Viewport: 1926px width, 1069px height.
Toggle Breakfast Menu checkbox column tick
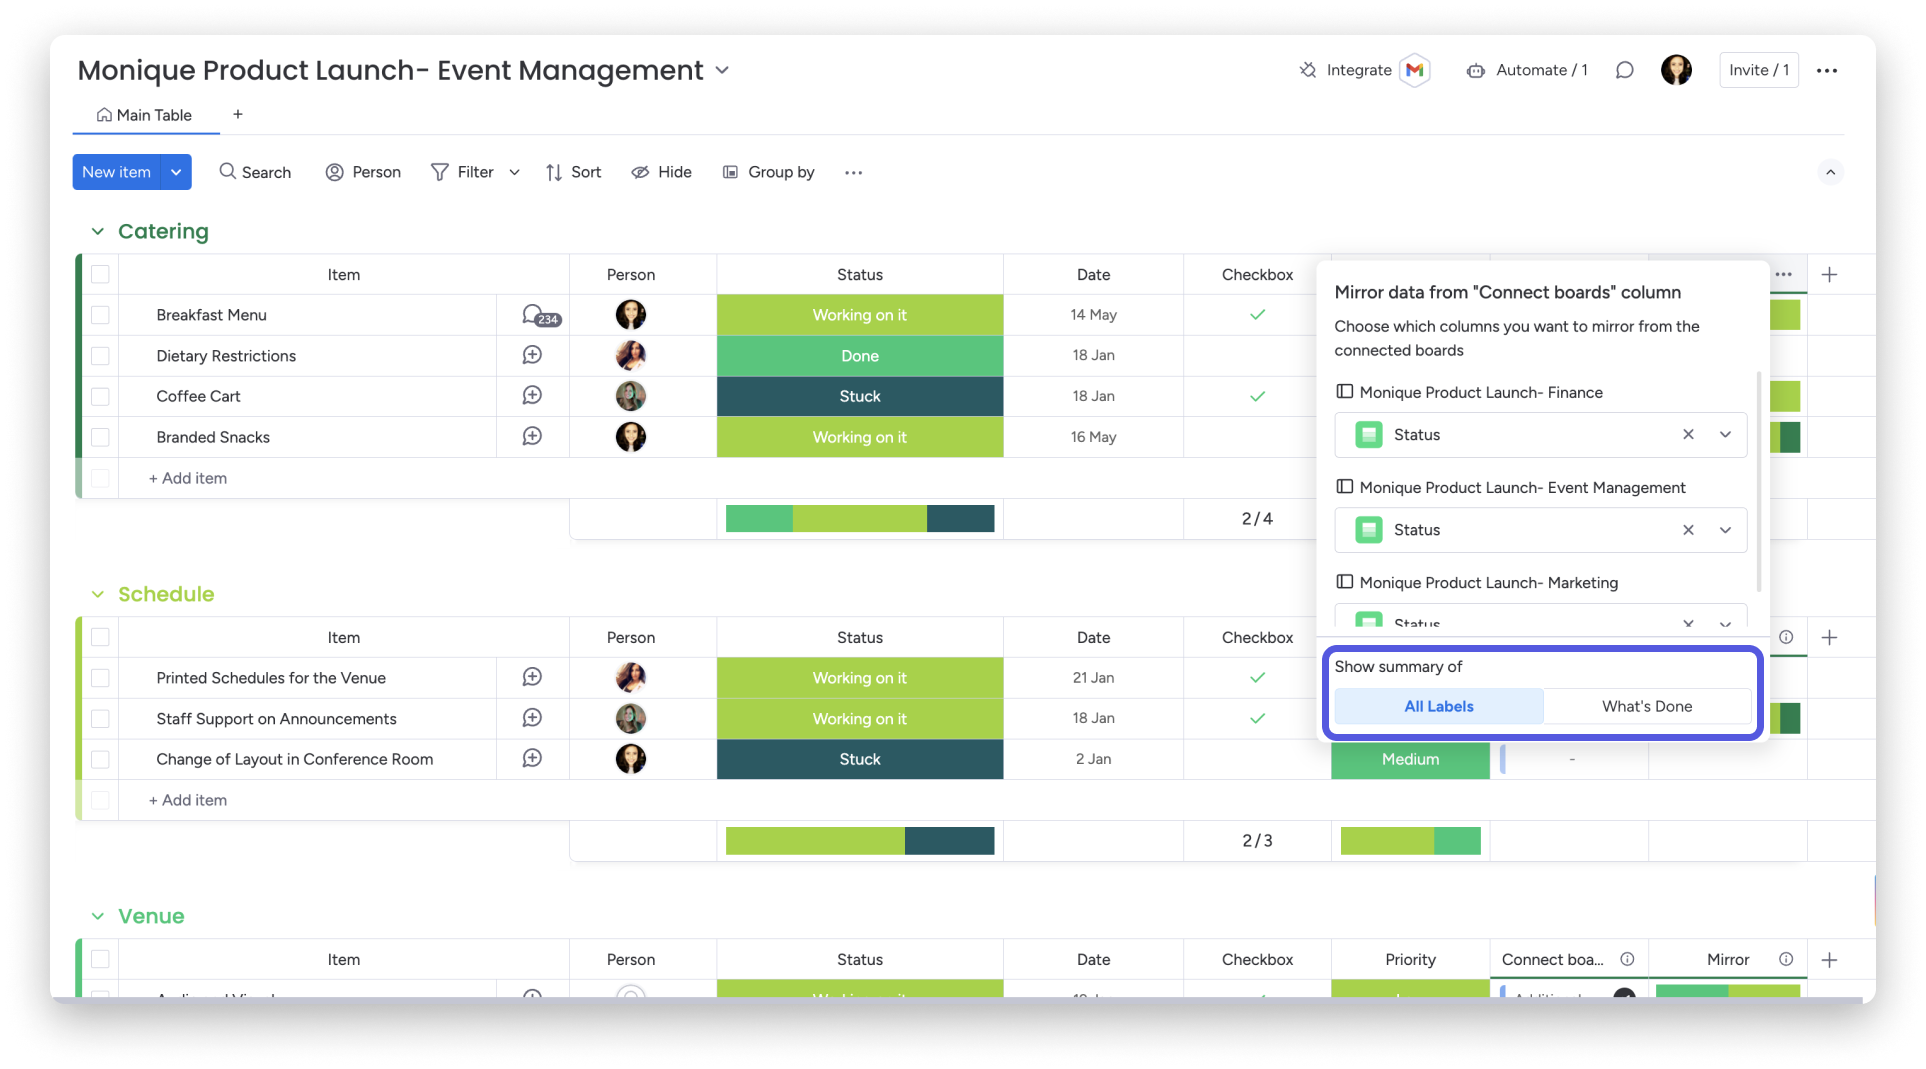[1257, 315]
